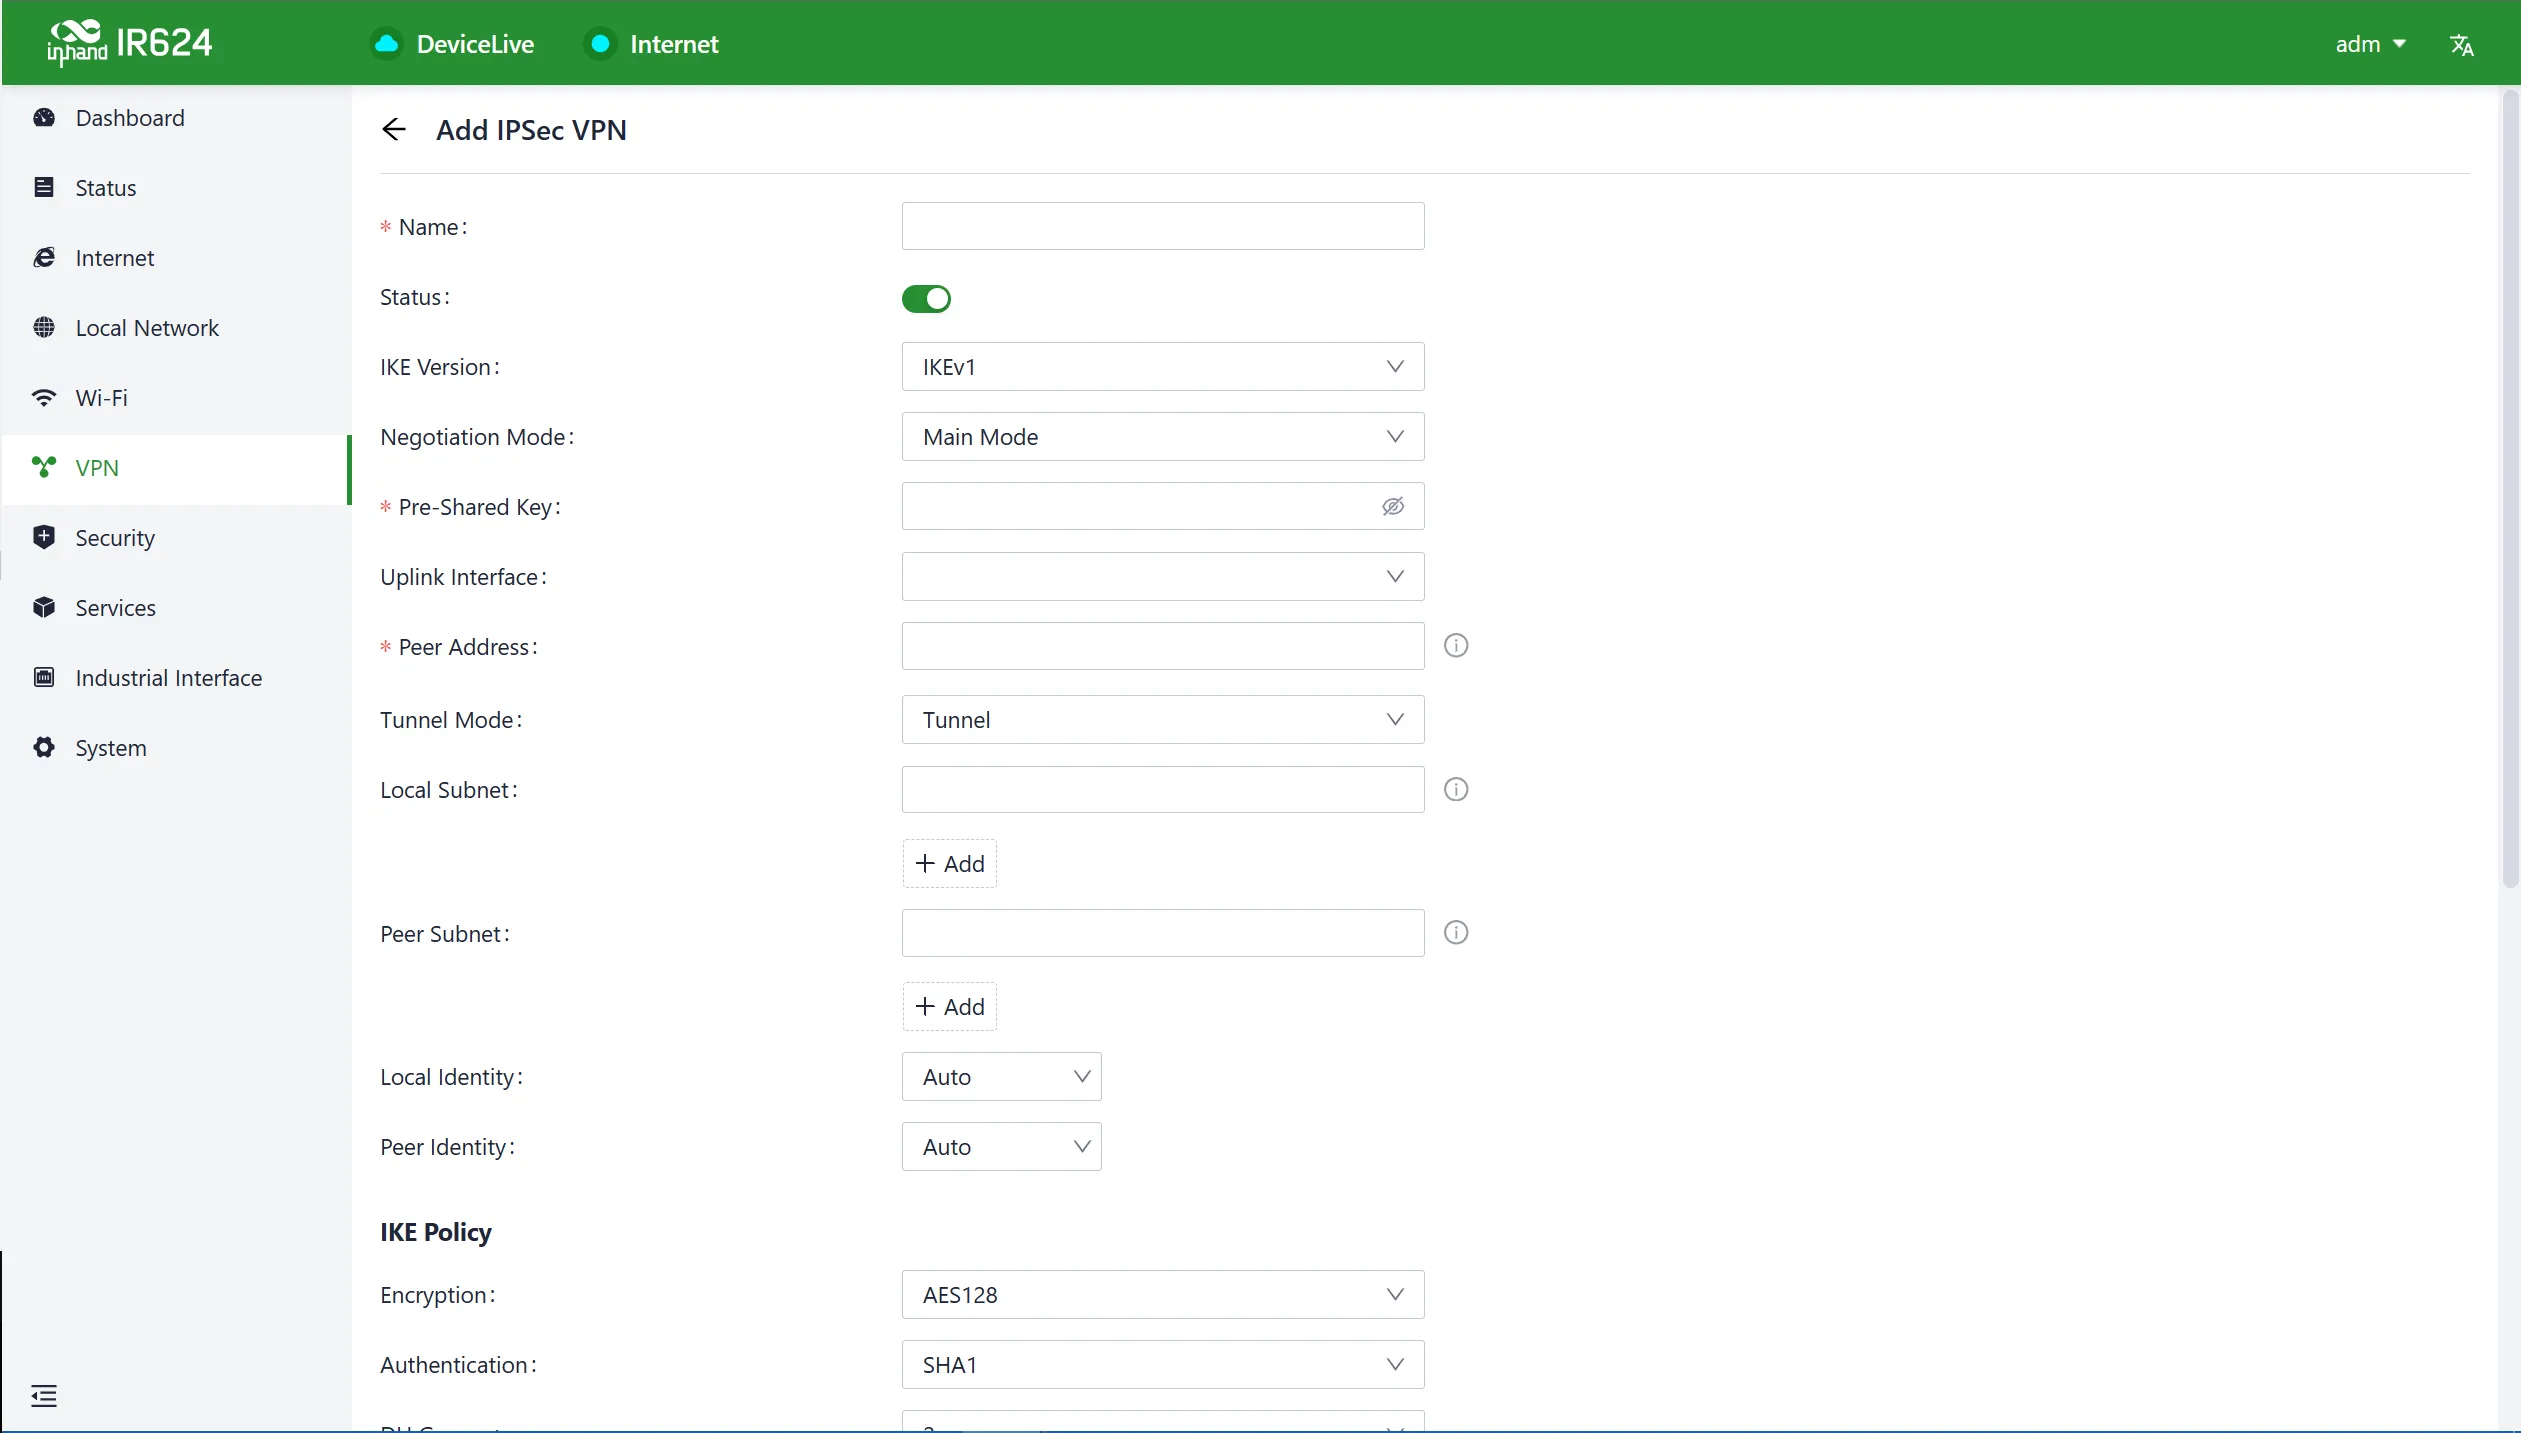Viewport: 2521px width, 1433px height.
Task: Open the language translation icon
Action: [2461, 45]
